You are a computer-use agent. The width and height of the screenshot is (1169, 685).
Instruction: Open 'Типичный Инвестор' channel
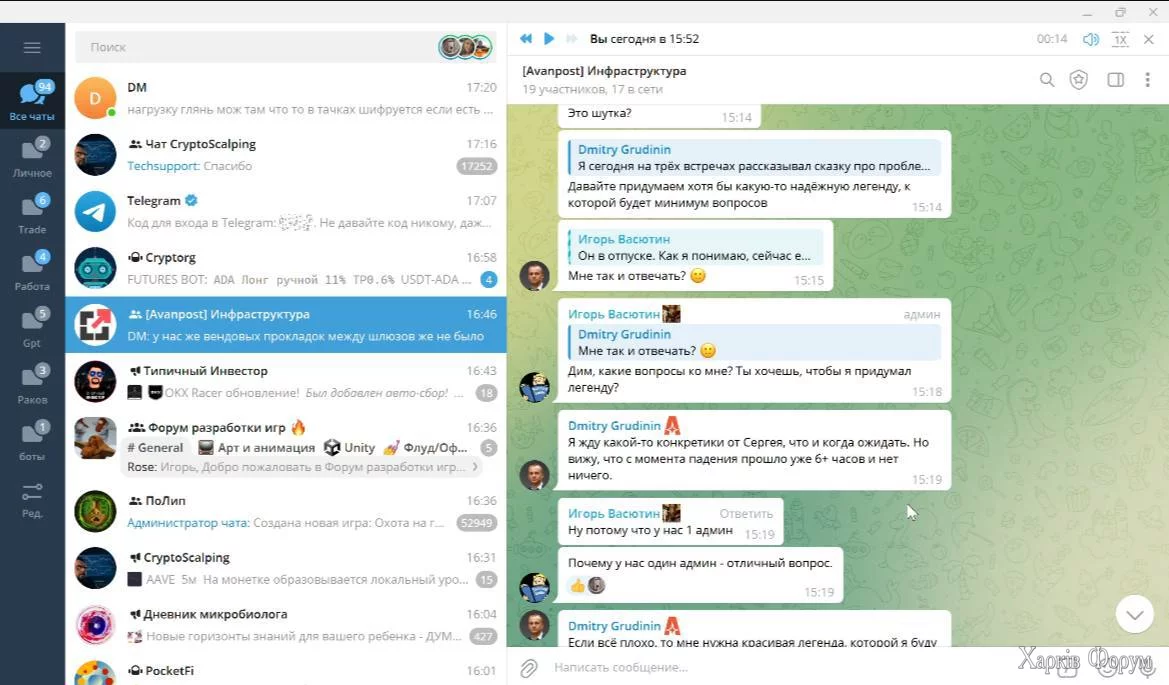[286, 381]
